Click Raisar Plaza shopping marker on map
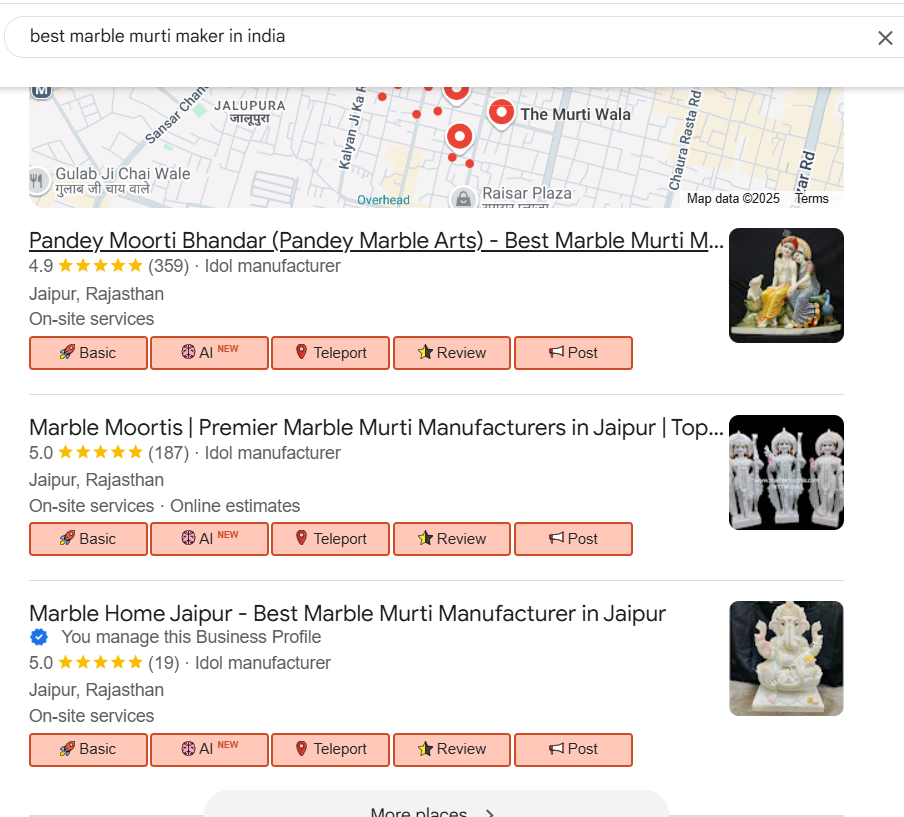904x817 pixels. 463,197
